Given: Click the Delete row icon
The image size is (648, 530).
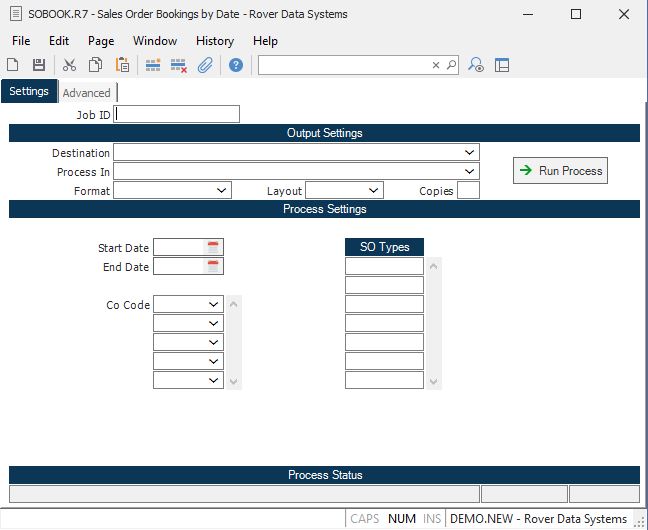Looking at the screenshot, I should coord(179,65).
